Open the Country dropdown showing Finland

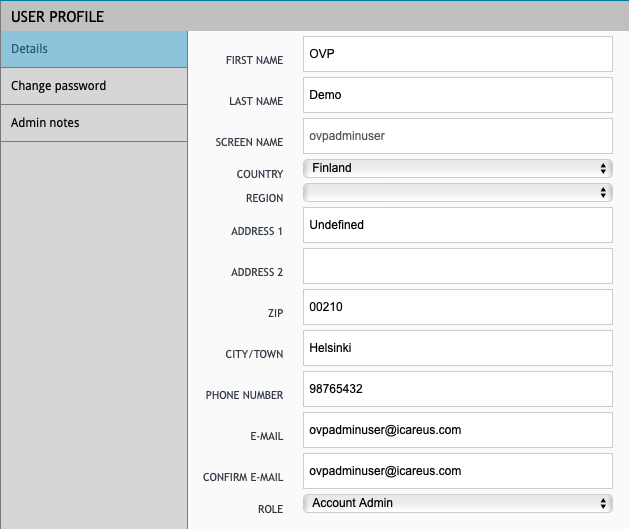[456, 168]
